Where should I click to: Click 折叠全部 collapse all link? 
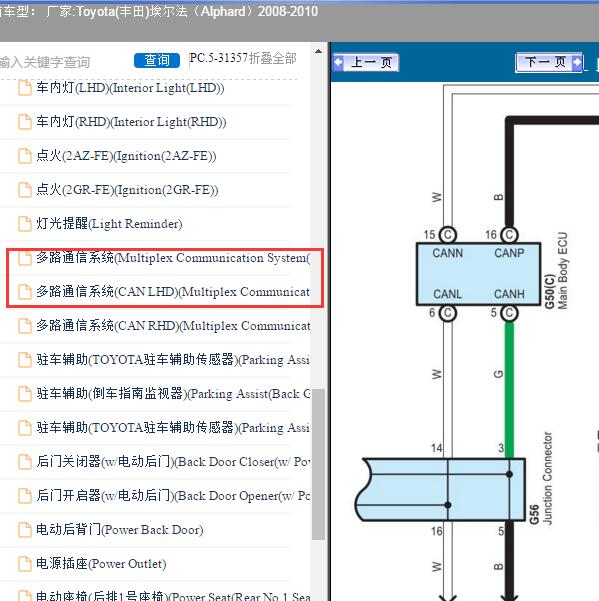point(272,58)
